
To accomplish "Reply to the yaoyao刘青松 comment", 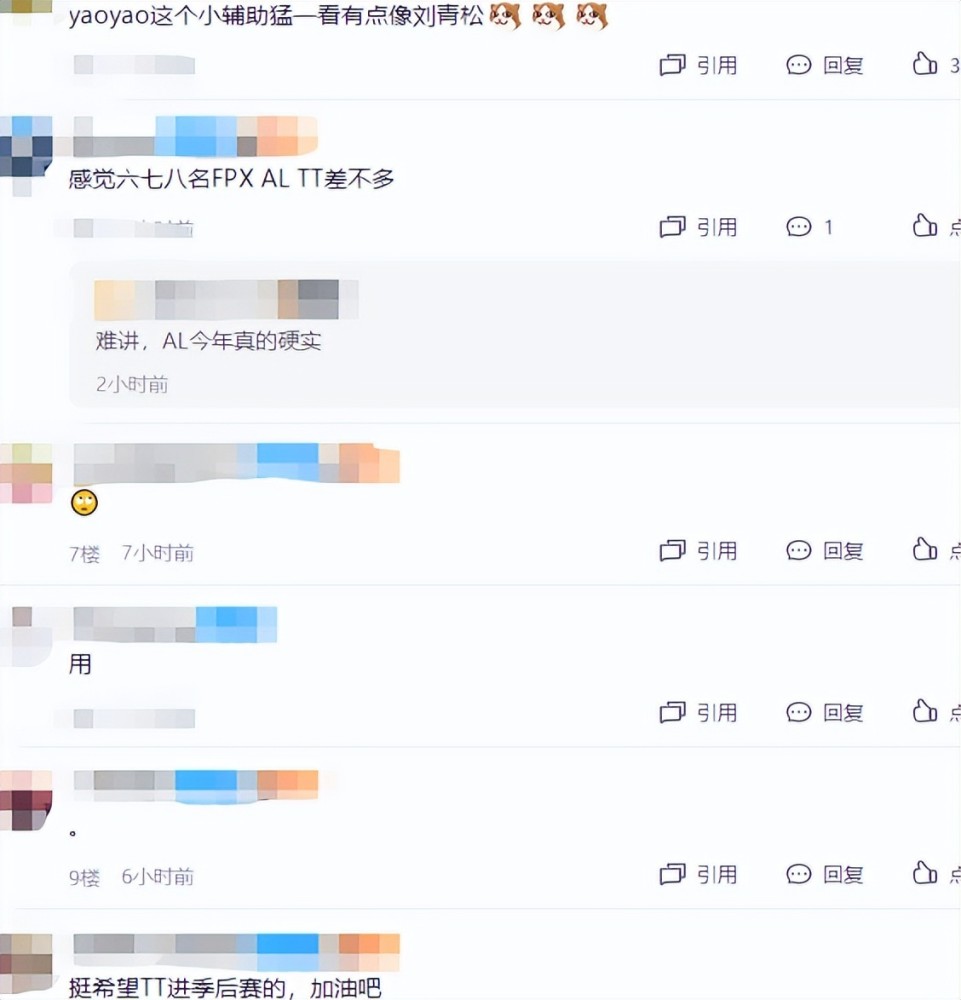I will tap(825, 65).
